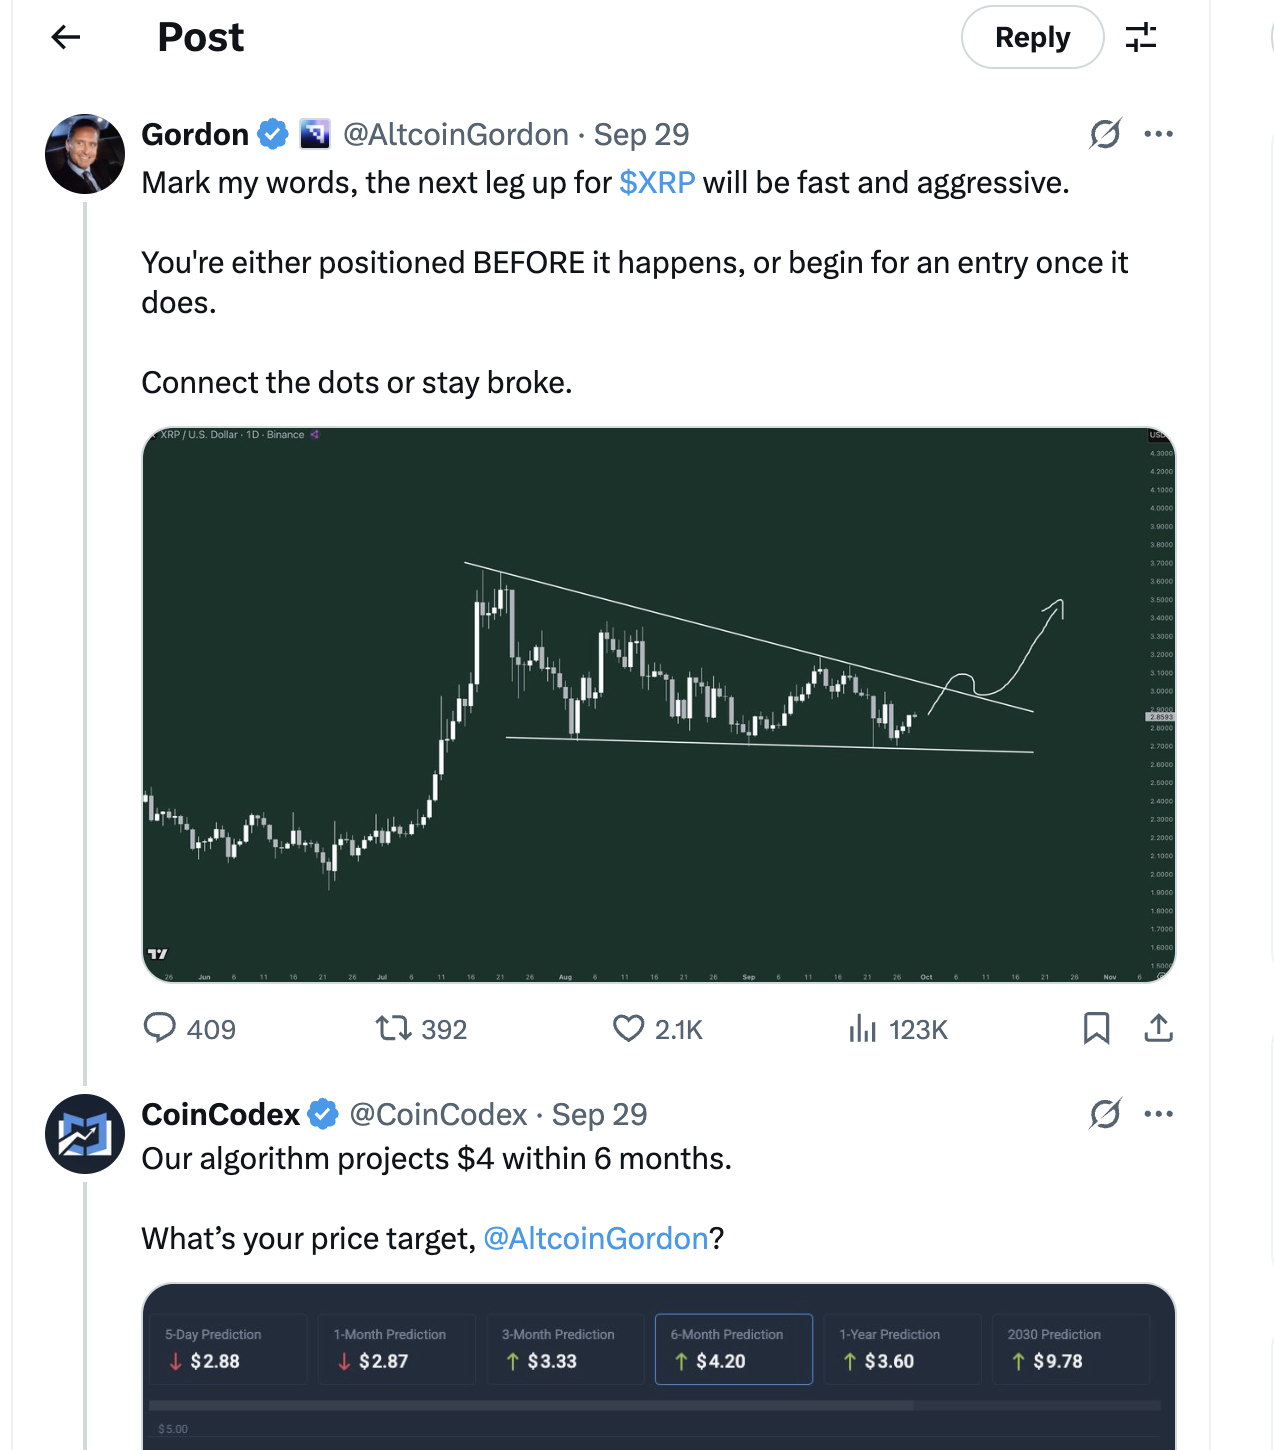Click the Grok icon on Gordon's post
This screenshot has height=1450, width=1274.
1105,134
